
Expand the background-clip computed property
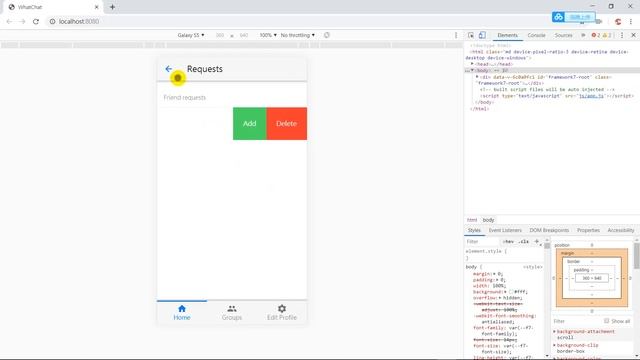[x=555, y=345]
